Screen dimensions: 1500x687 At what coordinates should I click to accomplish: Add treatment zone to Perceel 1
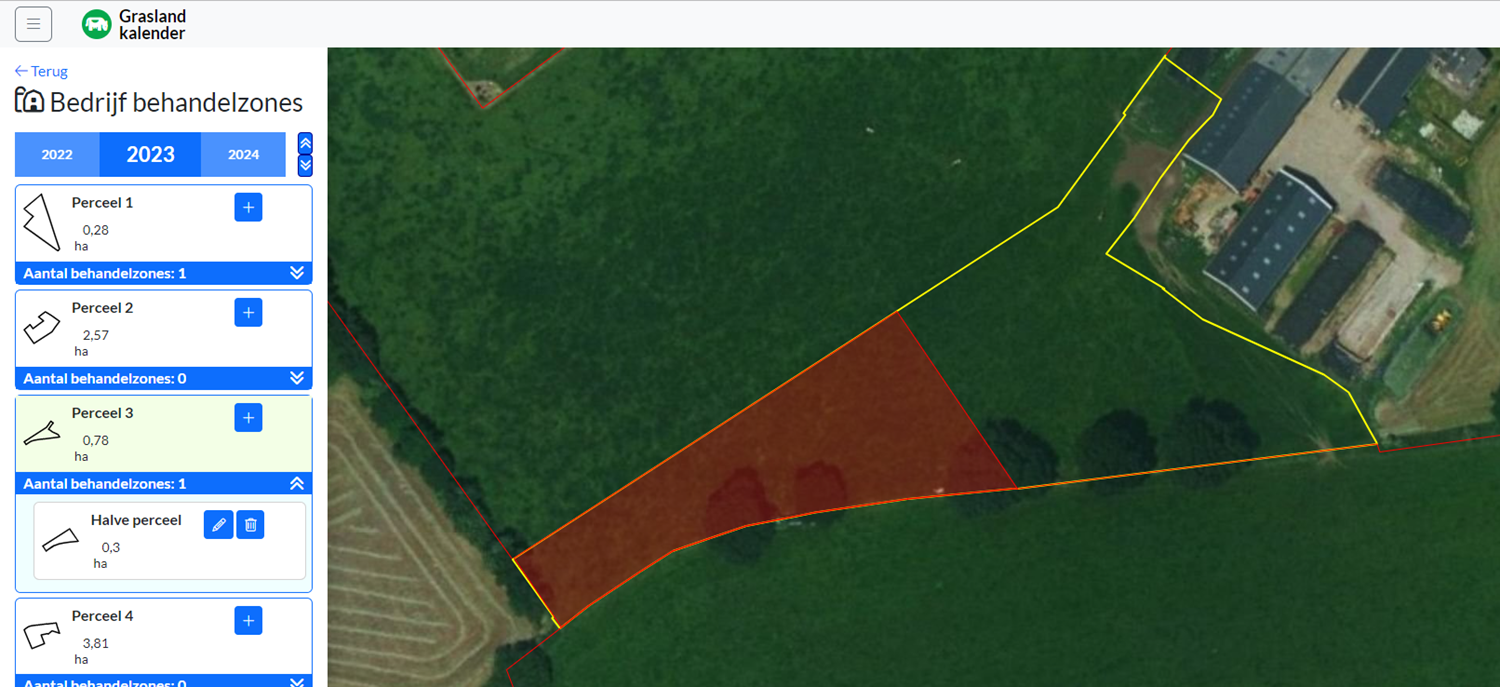pyautogui.click(x=248, y=207)
